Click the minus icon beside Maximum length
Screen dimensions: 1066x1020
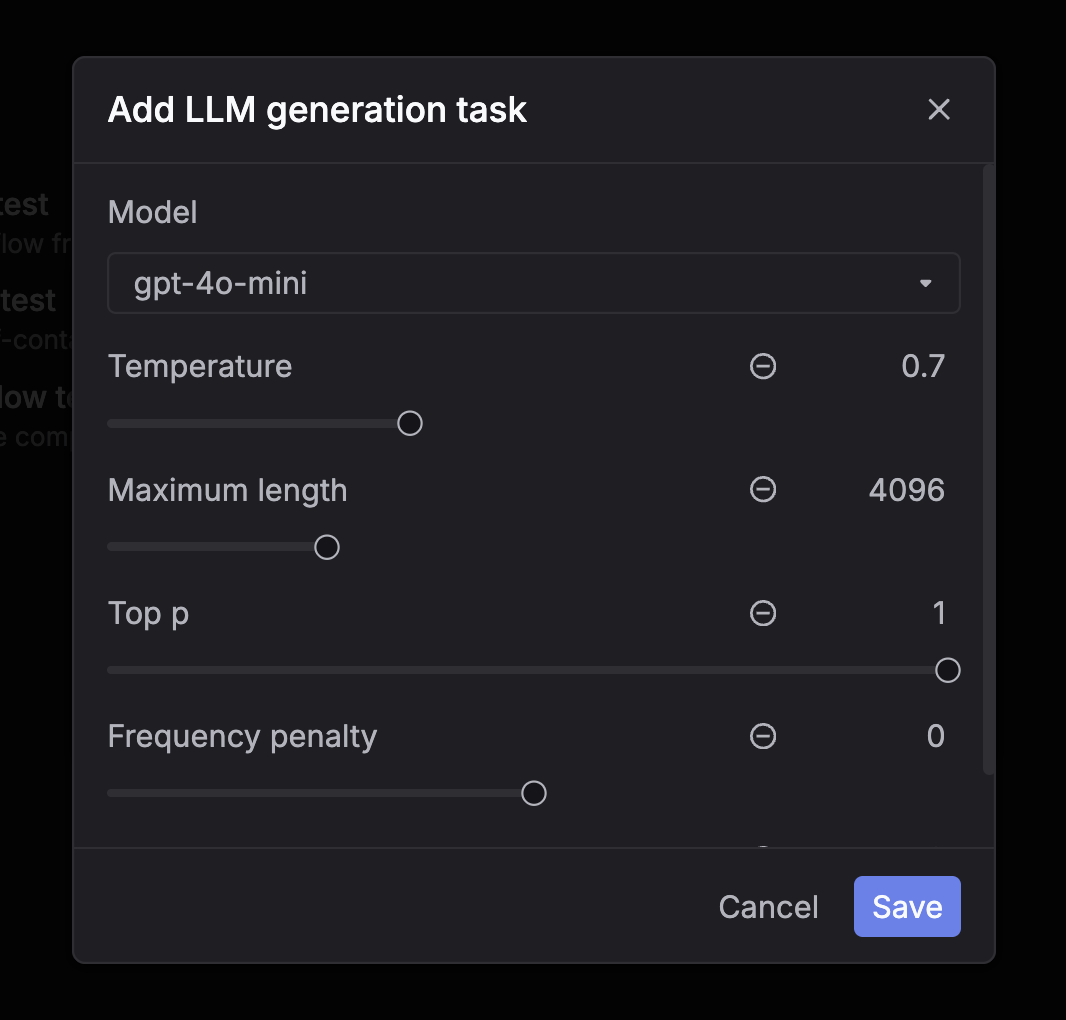(x=763, y=489)
